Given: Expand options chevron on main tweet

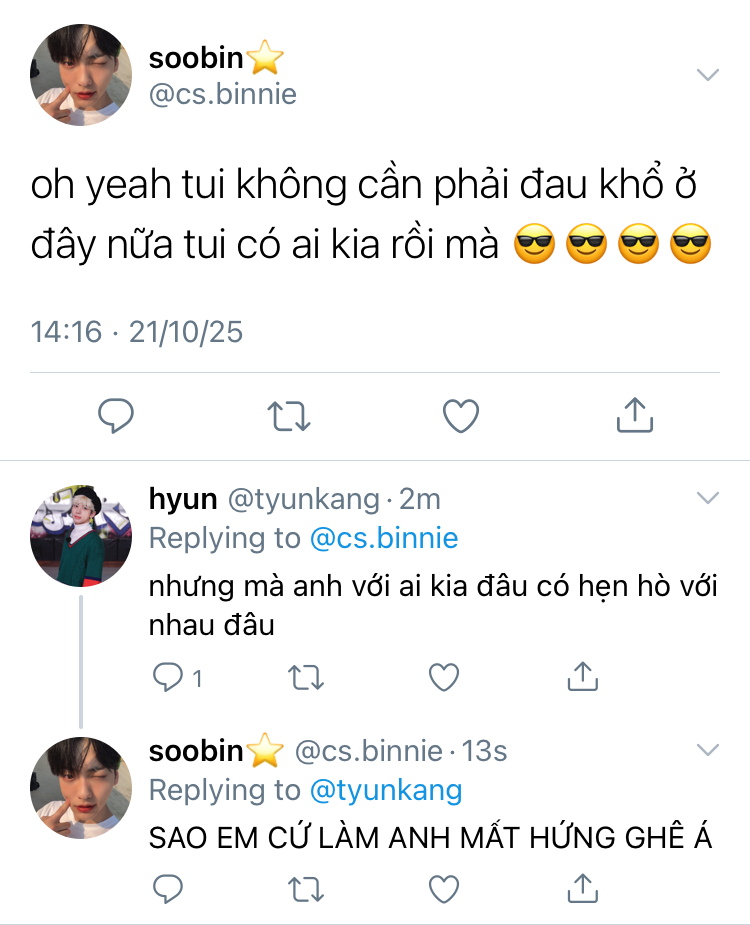Looking at the screenshot, I should coord(708,75).
